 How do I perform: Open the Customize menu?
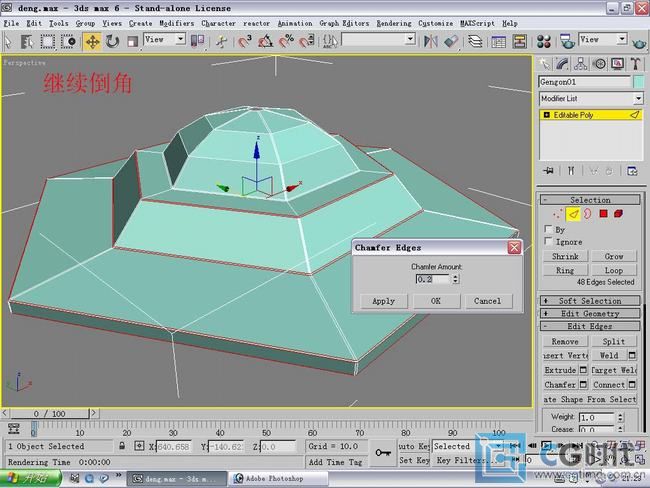tap(435, 23)
